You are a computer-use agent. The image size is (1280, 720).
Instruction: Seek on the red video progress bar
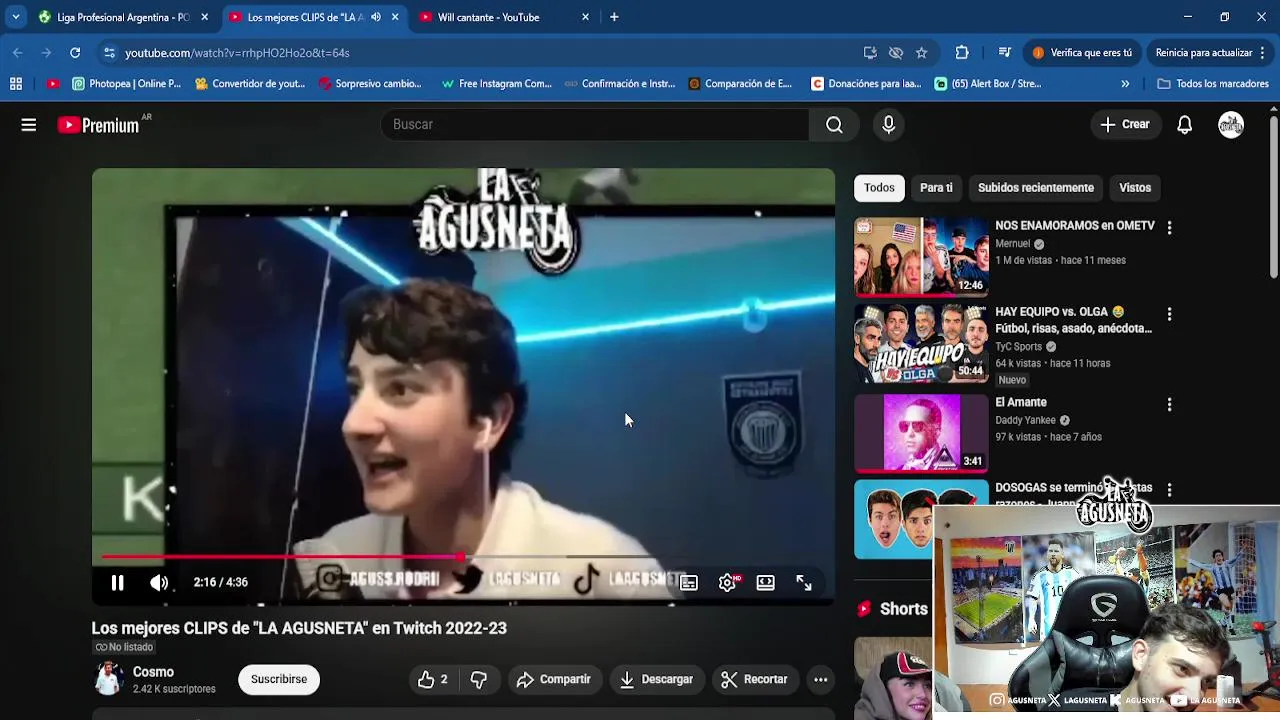point(463,556)
